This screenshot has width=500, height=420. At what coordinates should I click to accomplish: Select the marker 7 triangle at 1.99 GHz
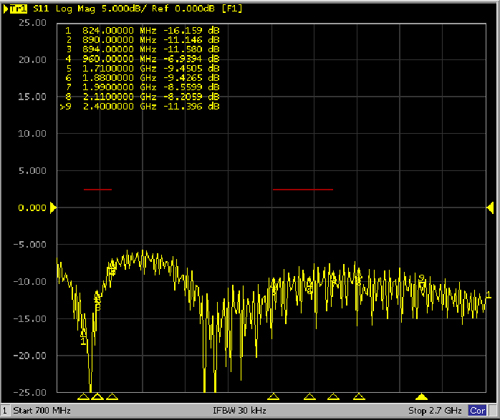333,397
